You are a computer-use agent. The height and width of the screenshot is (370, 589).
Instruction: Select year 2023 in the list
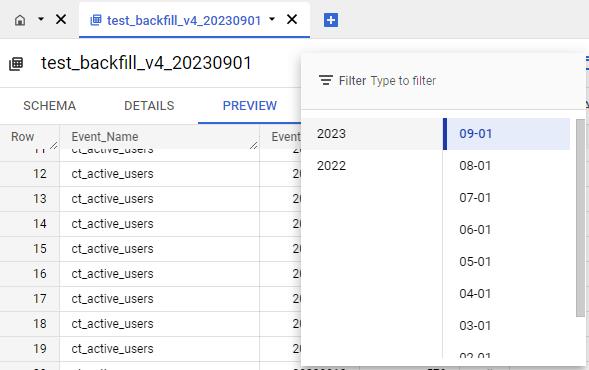click(372, 134)
